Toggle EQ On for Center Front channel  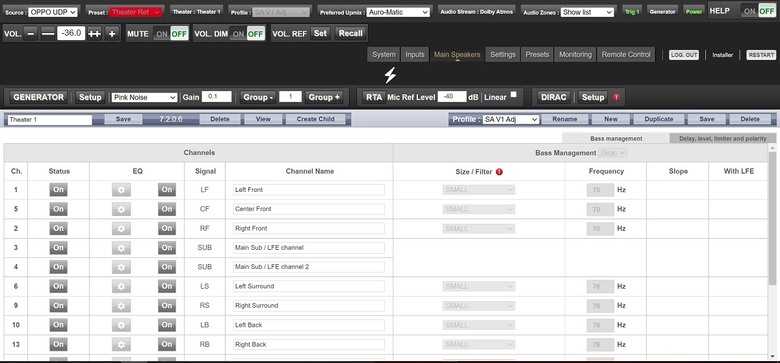(x=167, y=209)
